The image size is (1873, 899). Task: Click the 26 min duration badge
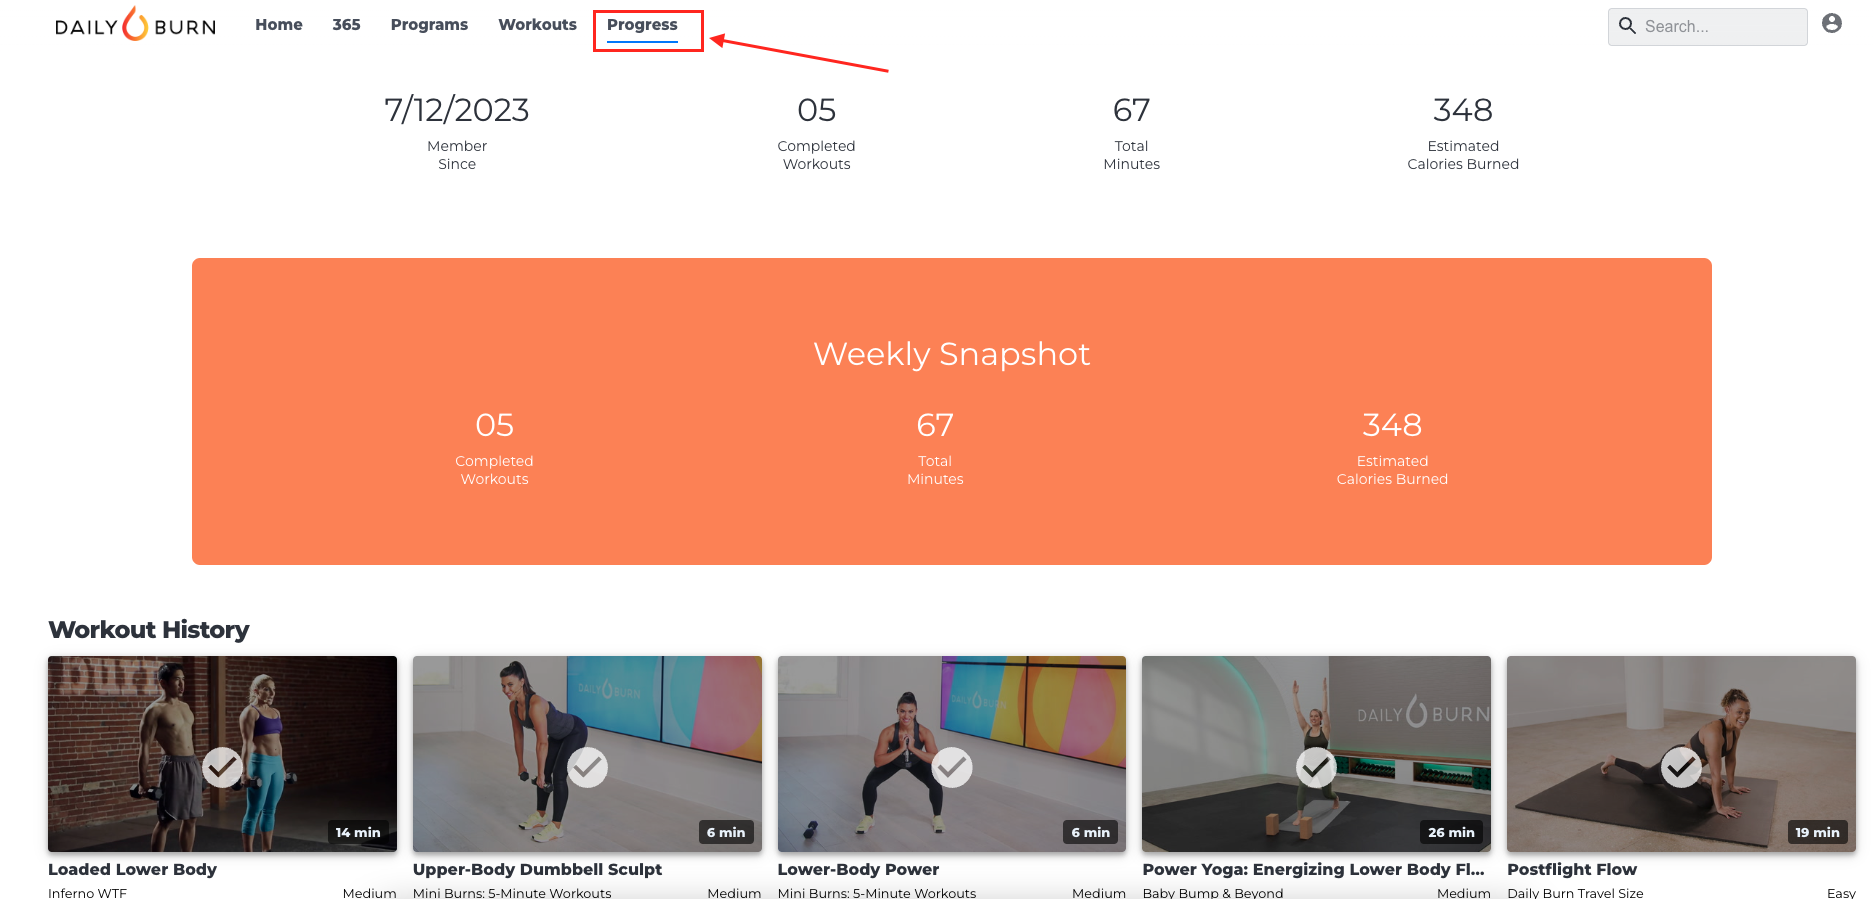coord(1451,832)
